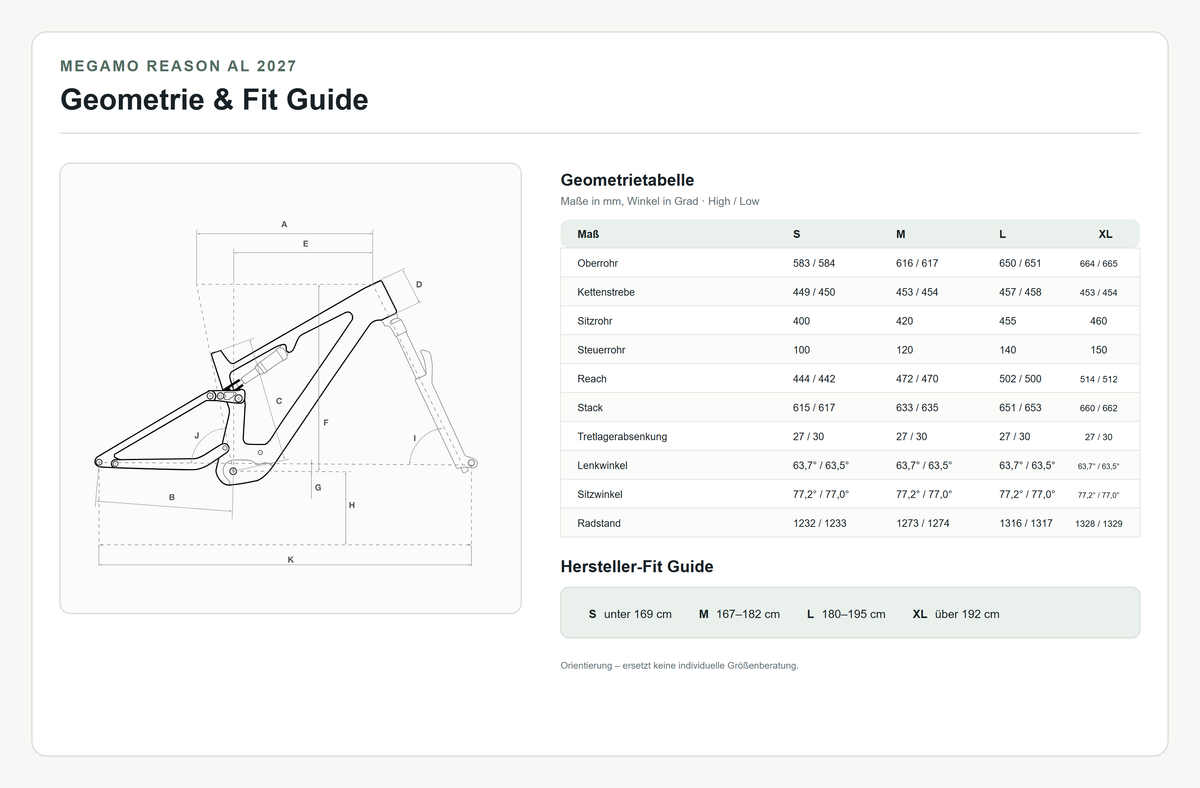Screen dimensions: 1200x788
Task: Click Steuerrohr value '120'
Action: (x=905, y=350)
